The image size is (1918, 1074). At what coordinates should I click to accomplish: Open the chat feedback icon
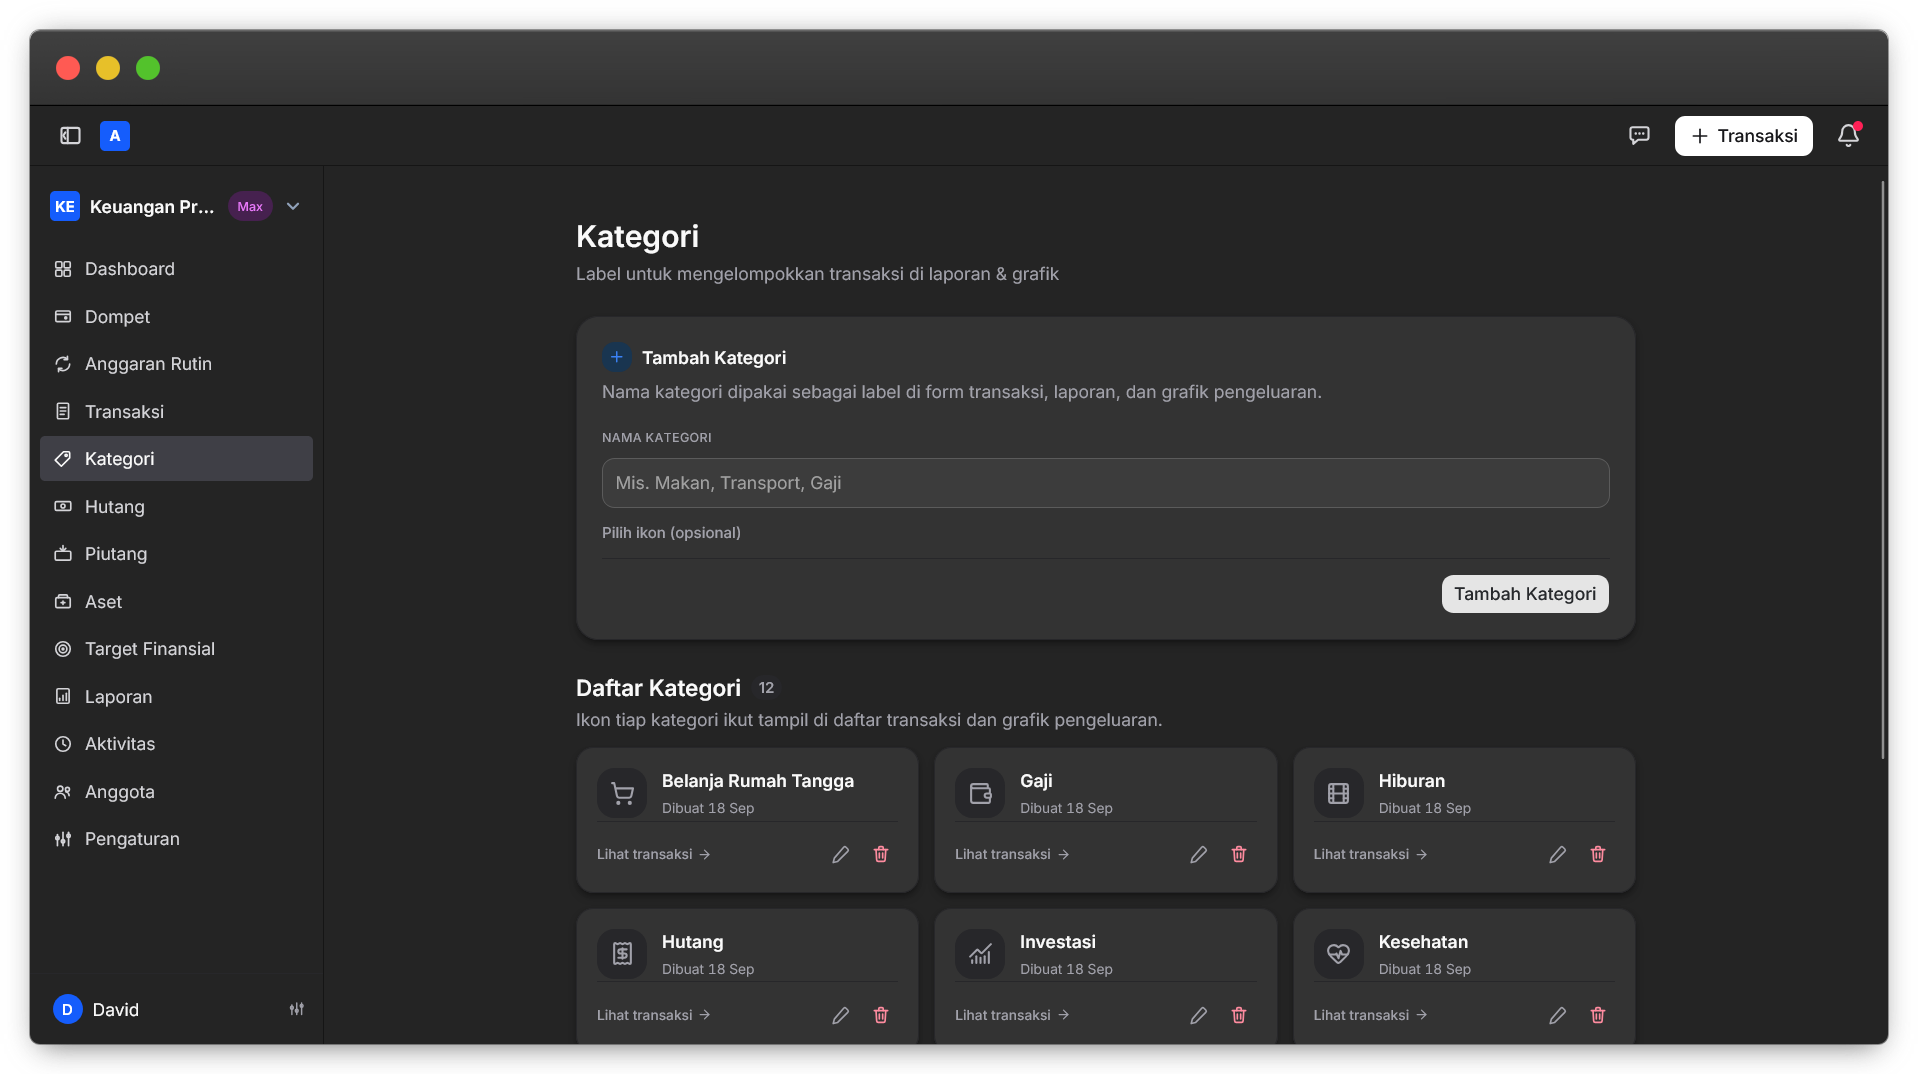[1639, 136]
